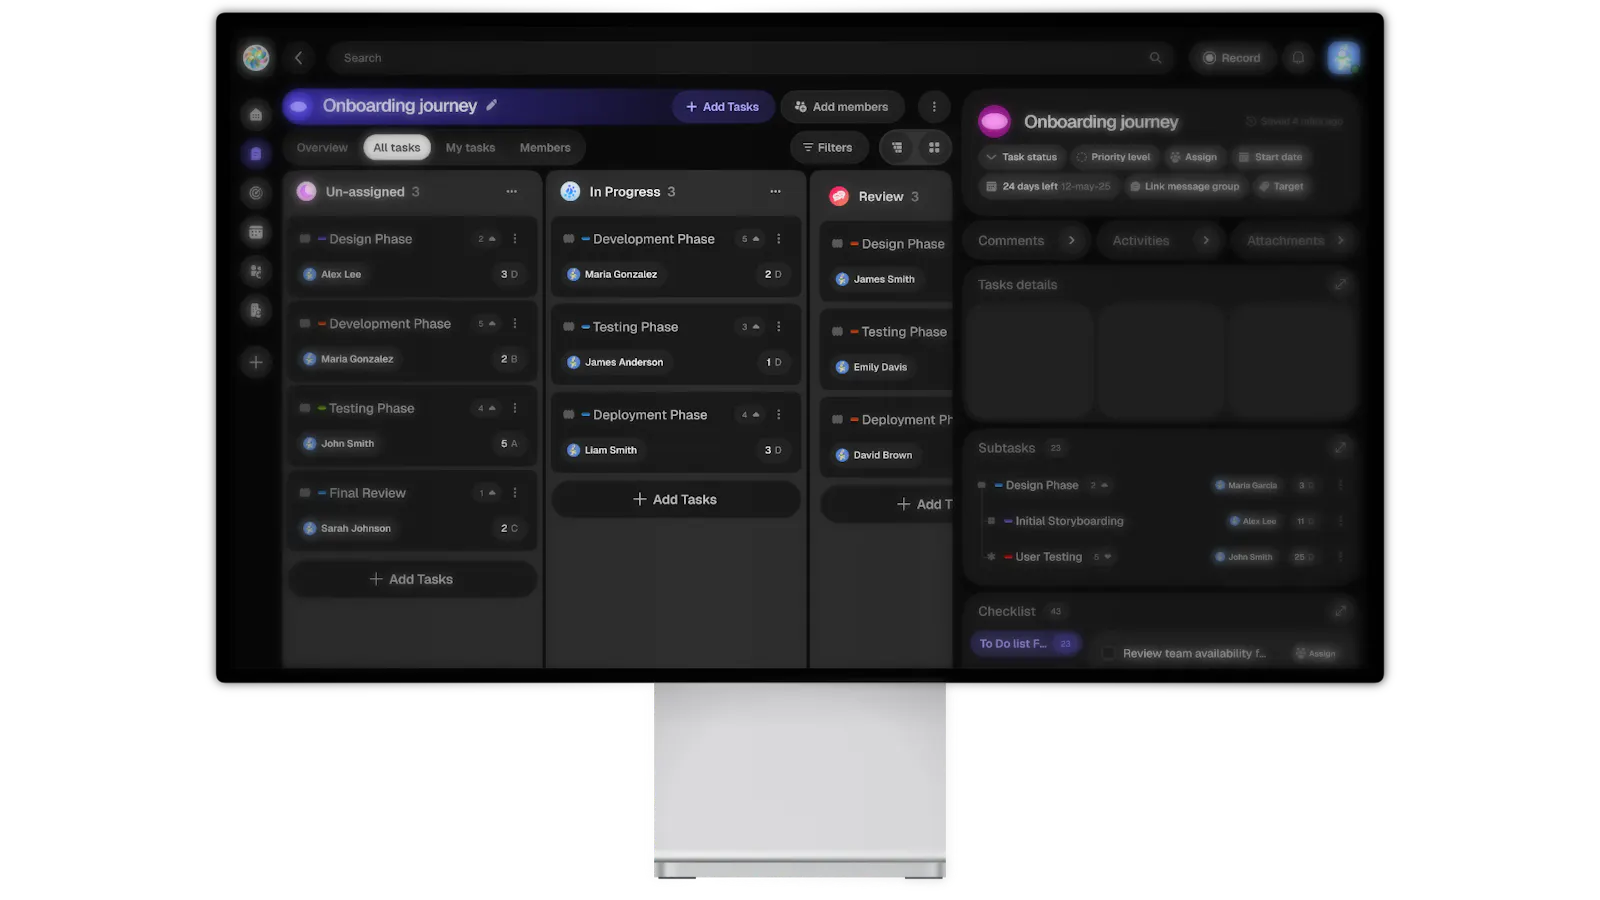Click Add Tasks under In Progress column
The height and width of the screenshot is (900, 1600).
(676, 499)
